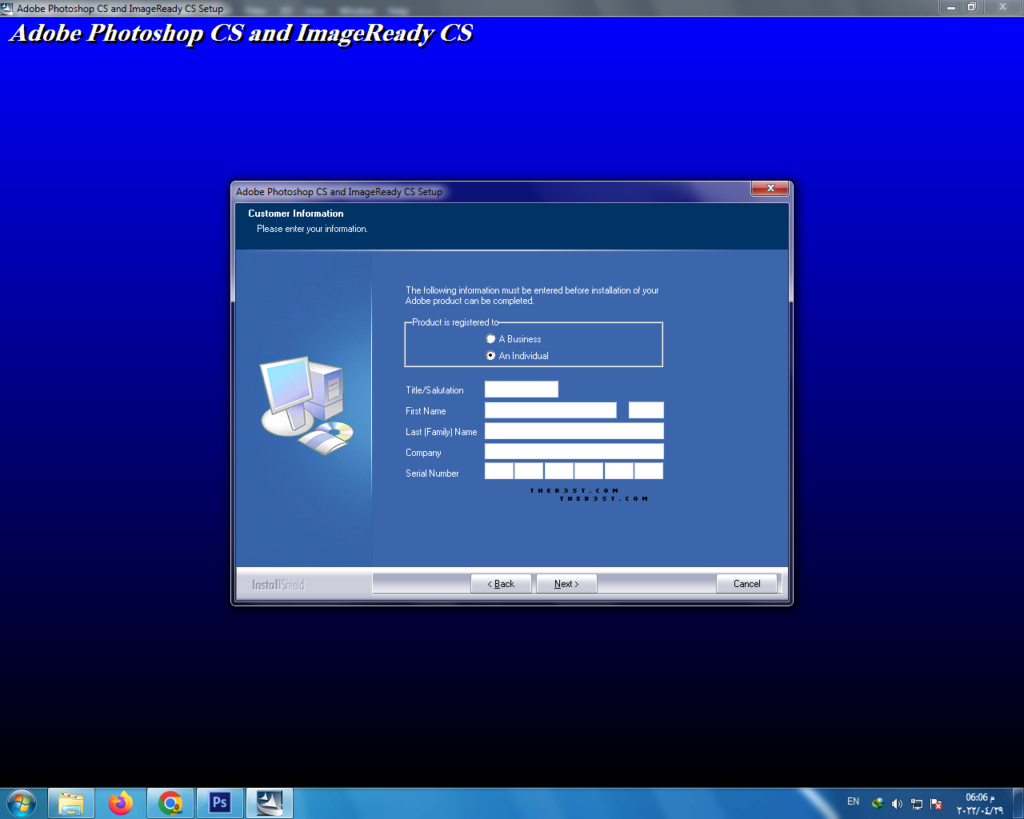Click the EN language indicator
Image resolution: width=1024 pixels, height=819 pixels.
click(853, 801)
